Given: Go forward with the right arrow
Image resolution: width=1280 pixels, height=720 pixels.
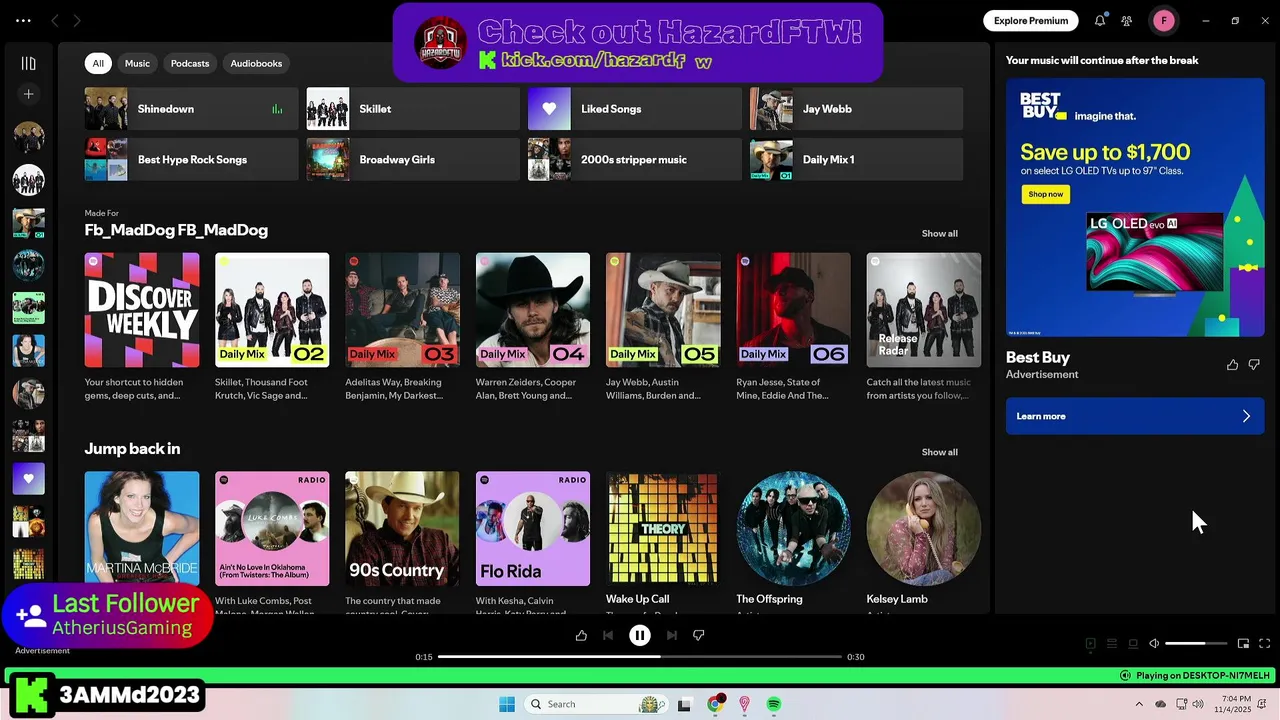Looking at the screenshot, I should click(76, 20).
